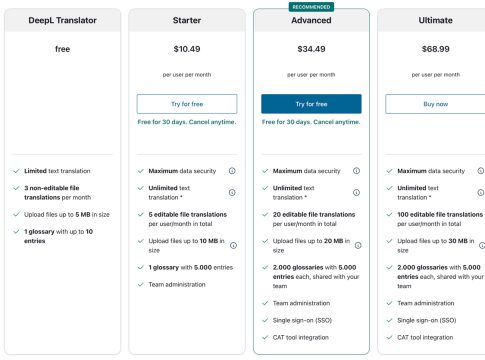Click Try for free under Starter plan
485x360 pixels.
pyautogui.click(x=187, y=104)
